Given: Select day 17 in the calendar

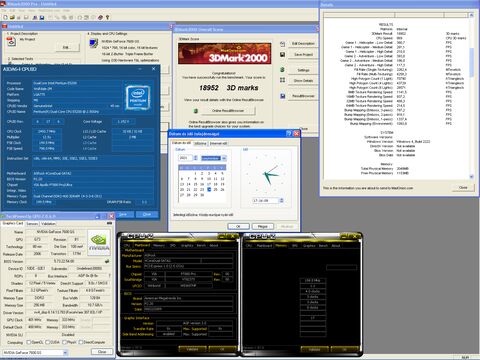Looking at the screenshot, I should [x=209, y=184].
